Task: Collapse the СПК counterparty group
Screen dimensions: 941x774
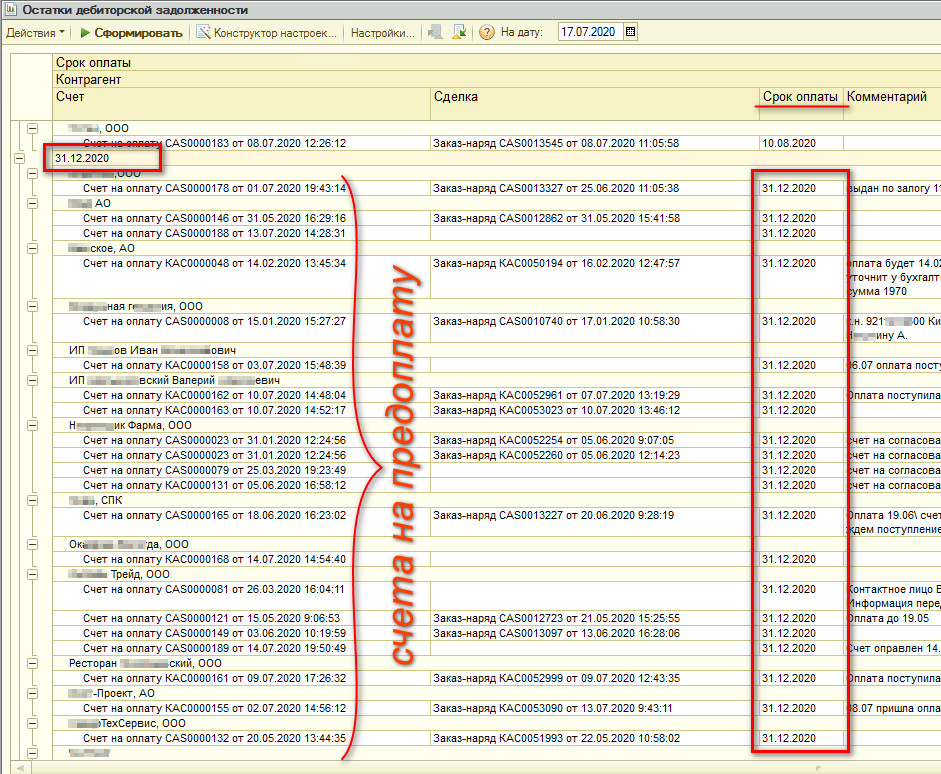Action: click(32, 500)
